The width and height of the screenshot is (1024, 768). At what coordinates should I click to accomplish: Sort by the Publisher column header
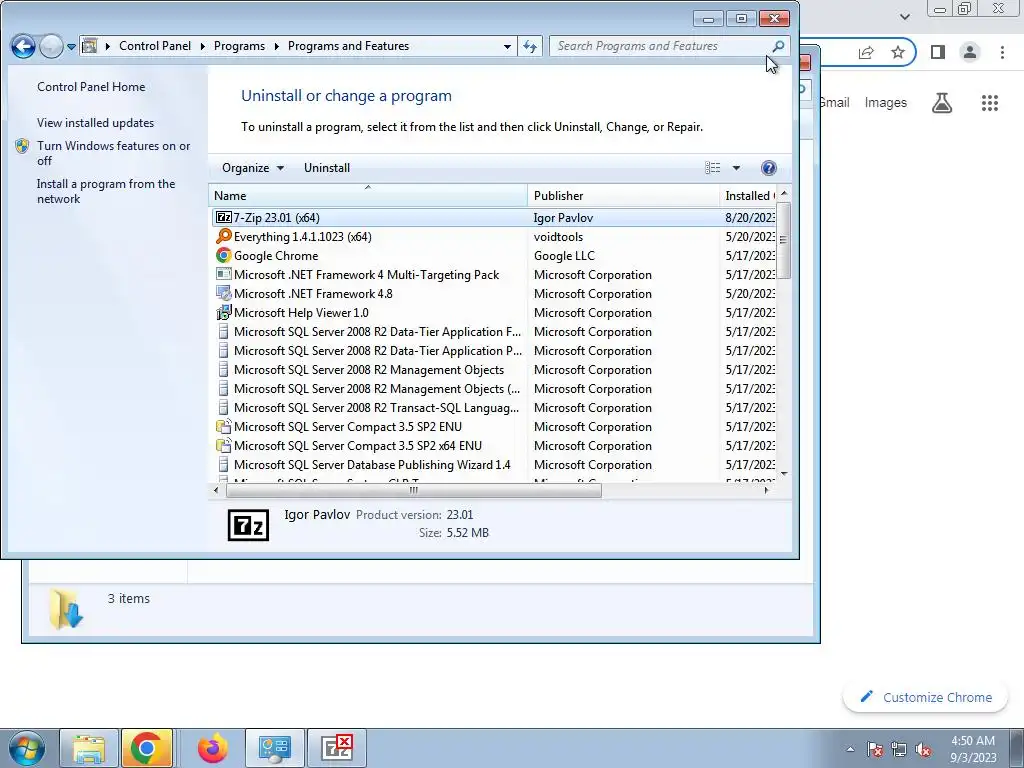[623, 195]
